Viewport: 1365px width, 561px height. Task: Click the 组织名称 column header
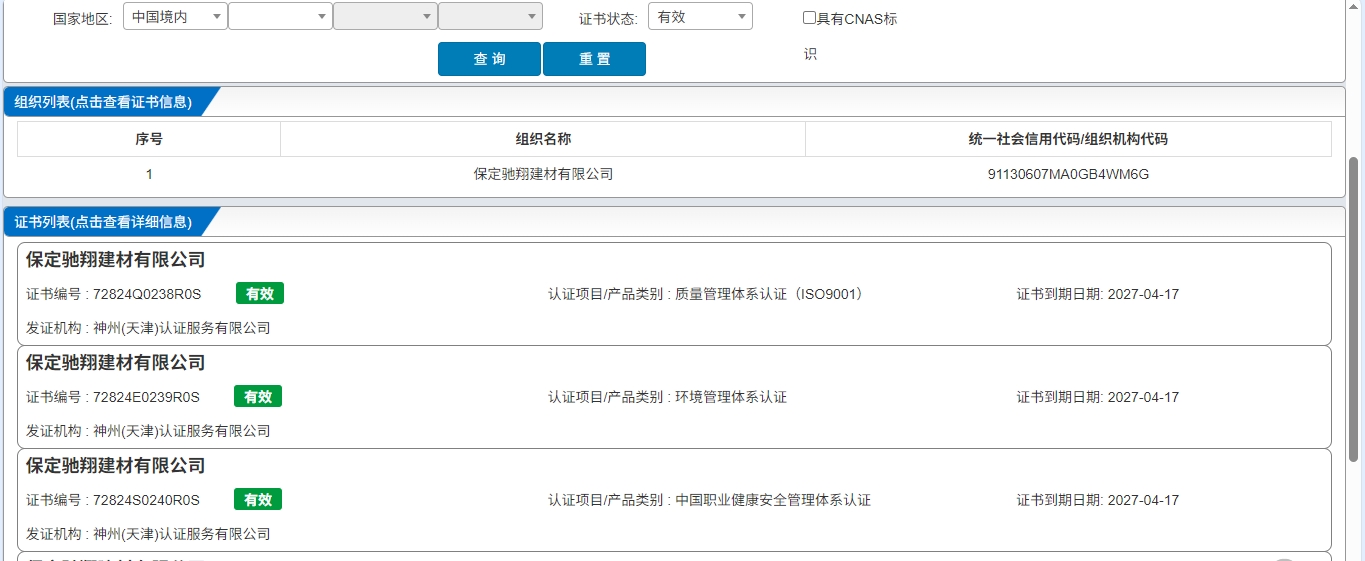(543, 139)
